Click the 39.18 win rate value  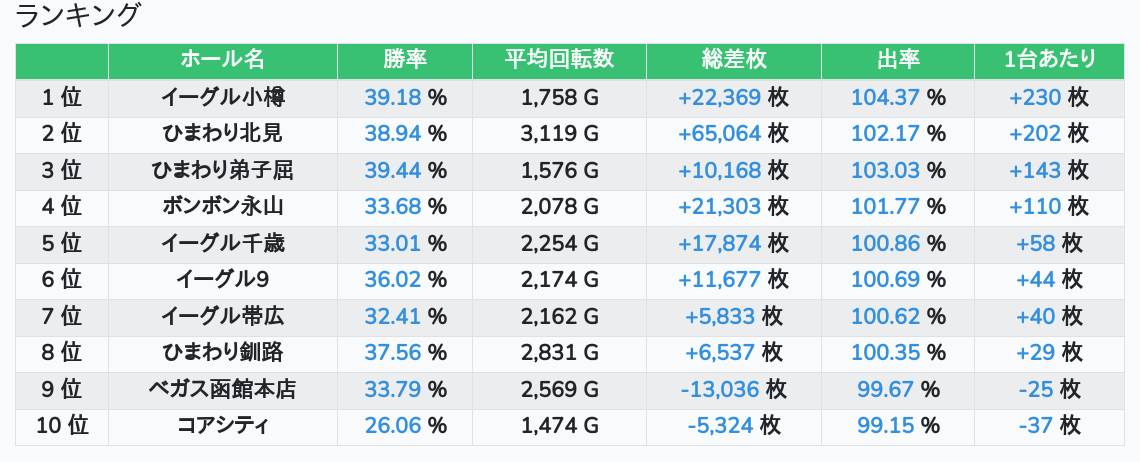393,97
